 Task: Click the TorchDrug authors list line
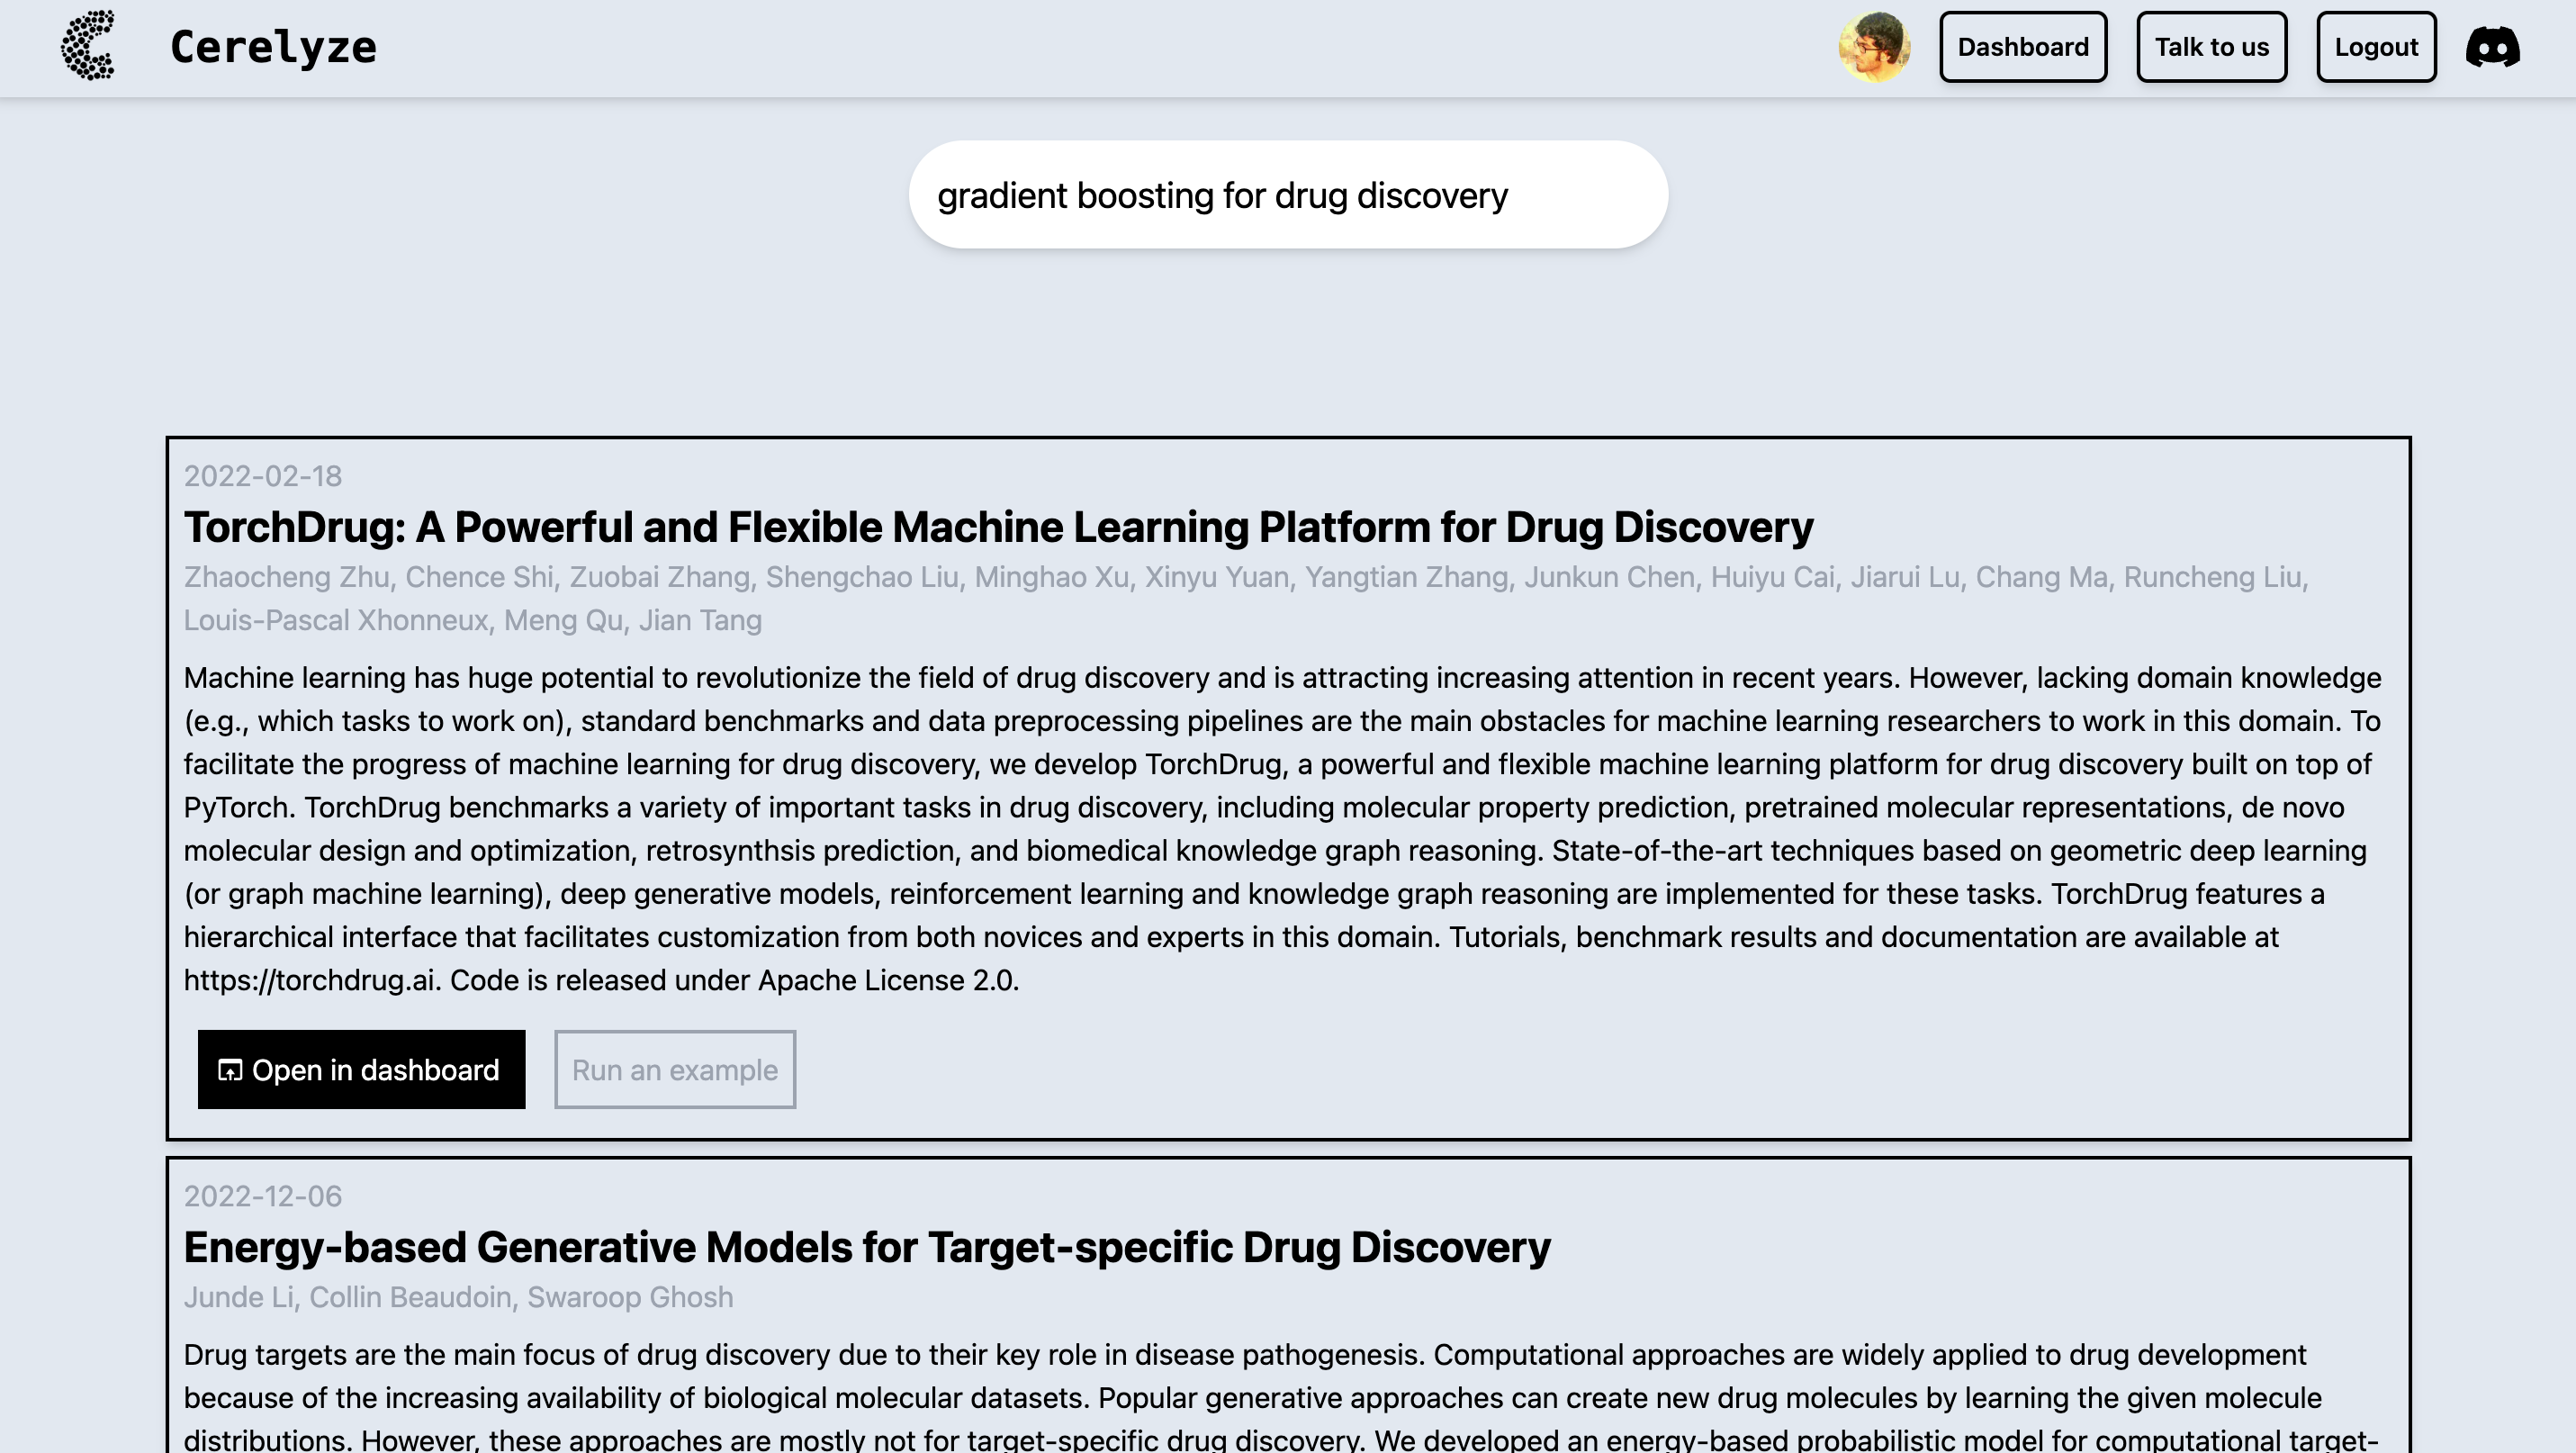coord(1244,577)
